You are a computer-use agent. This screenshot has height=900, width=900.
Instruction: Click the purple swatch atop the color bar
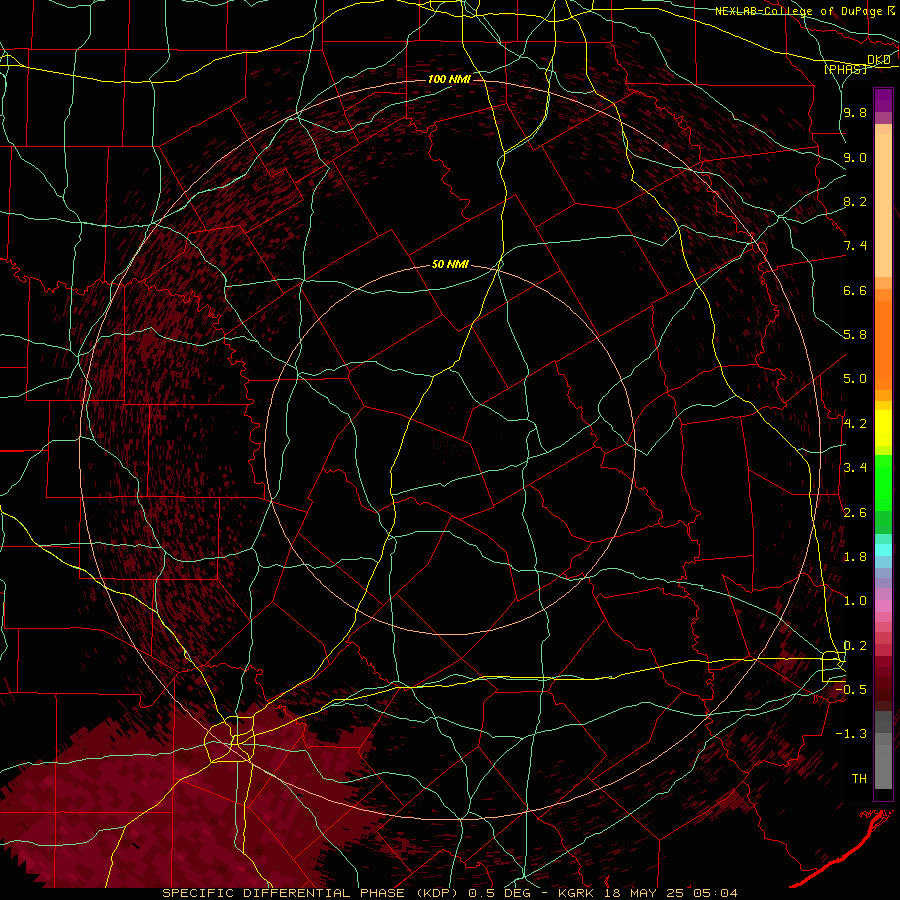883,100
